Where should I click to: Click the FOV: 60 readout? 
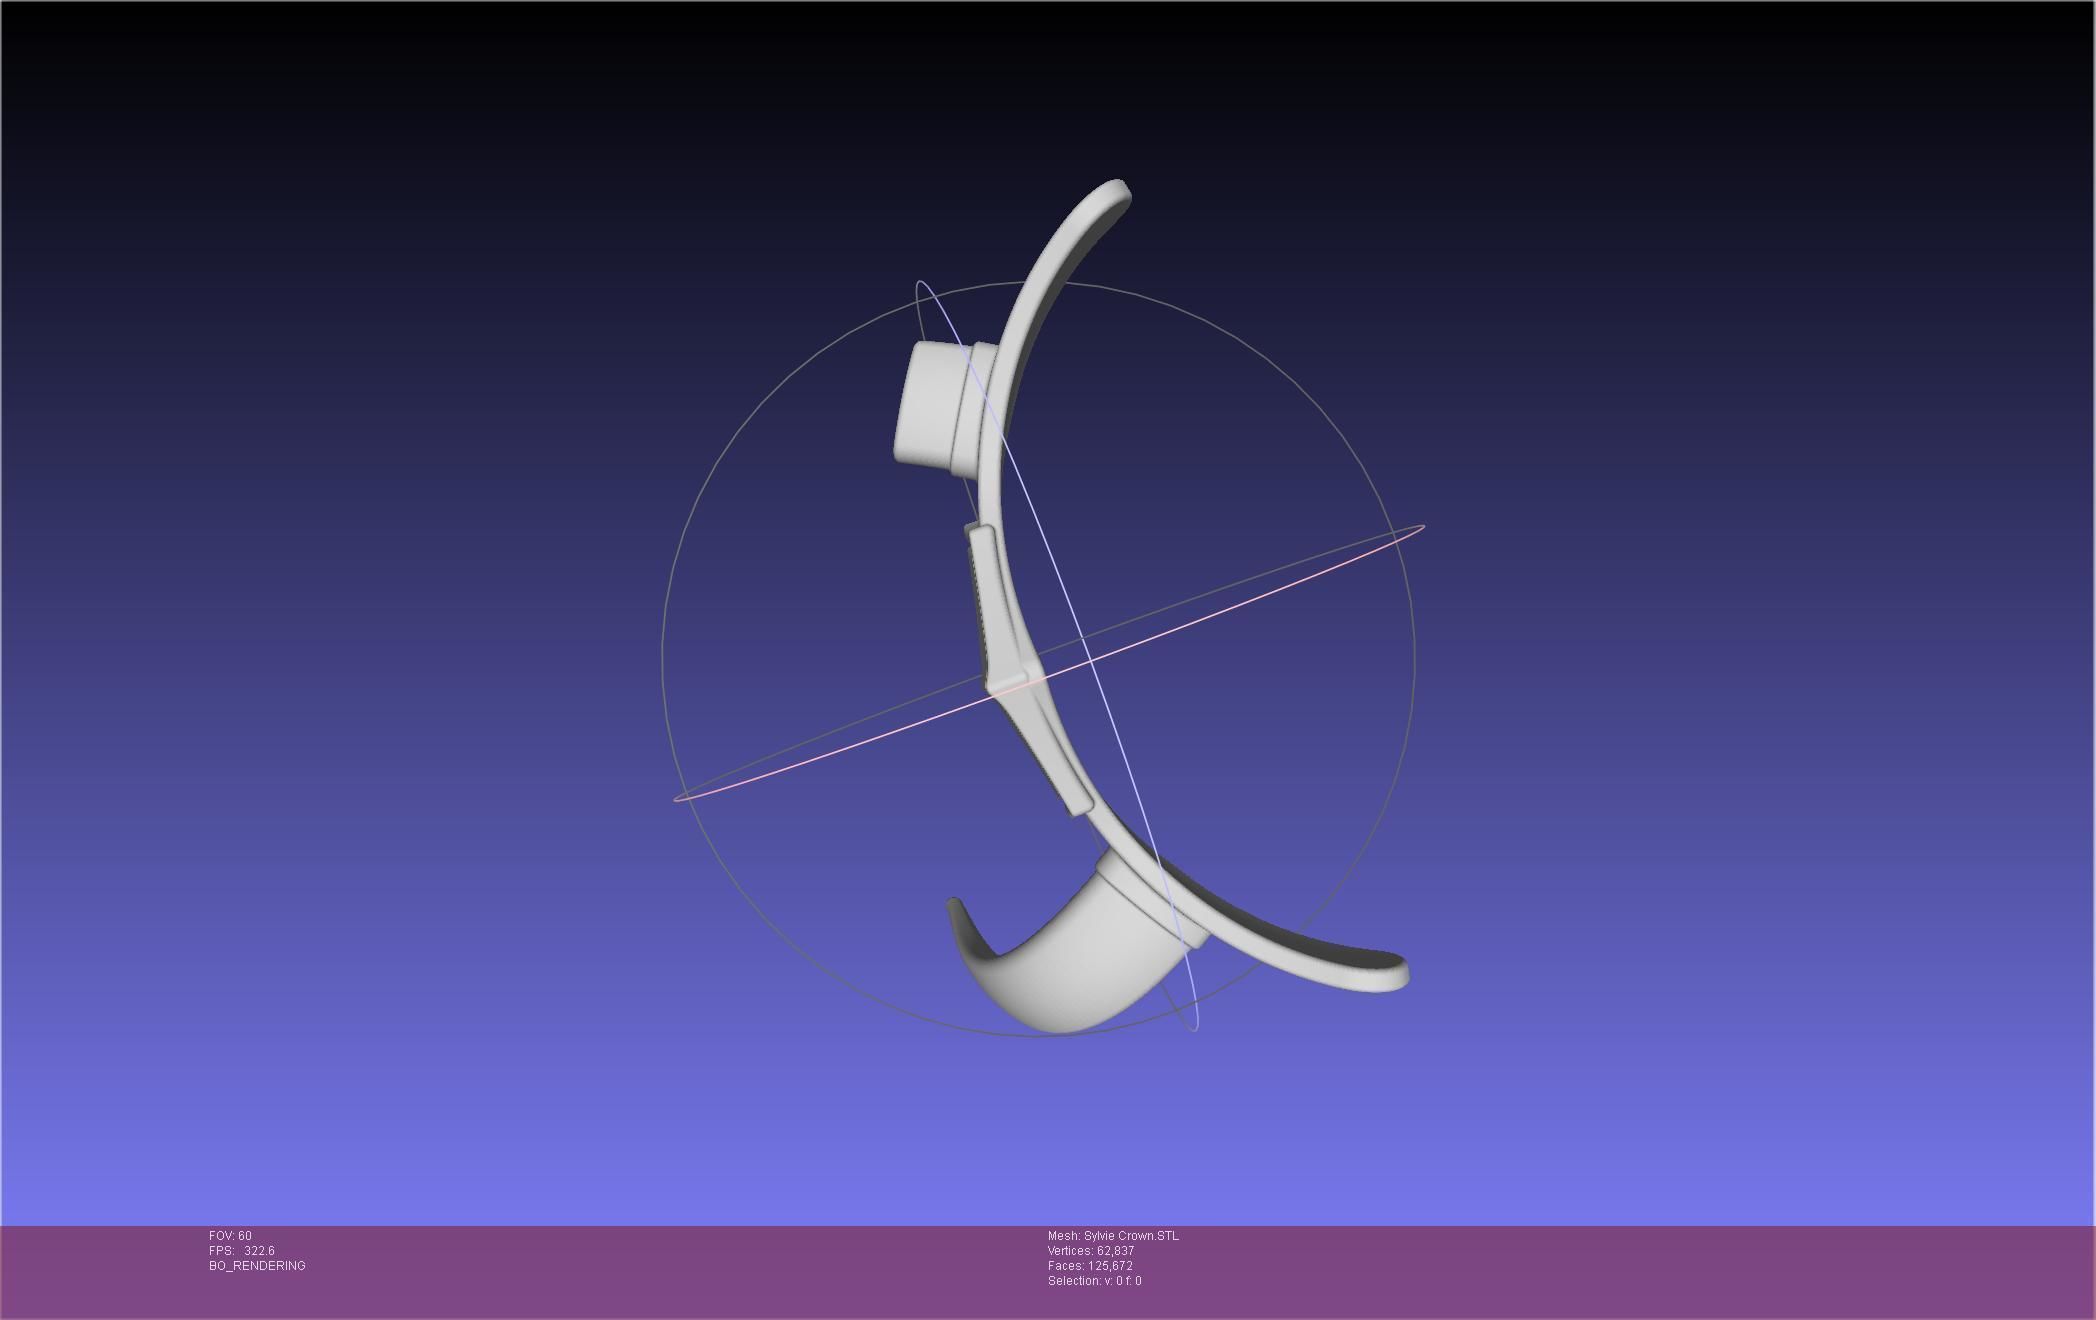coord(230,1236)
